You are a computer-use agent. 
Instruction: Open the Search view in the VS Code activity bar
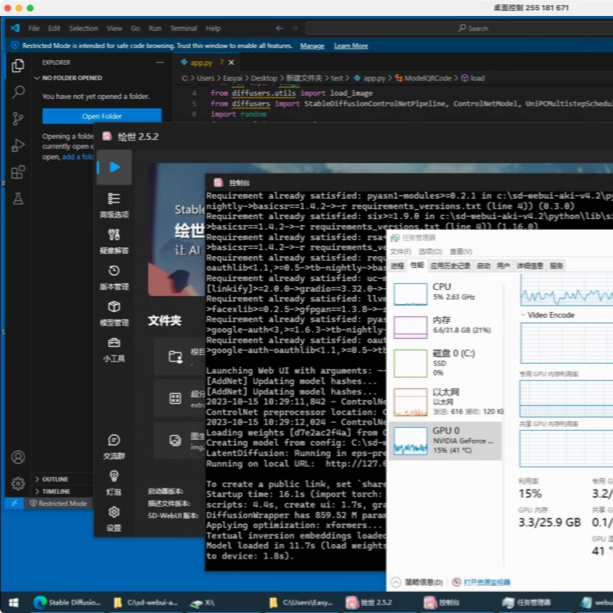[18, 92]
